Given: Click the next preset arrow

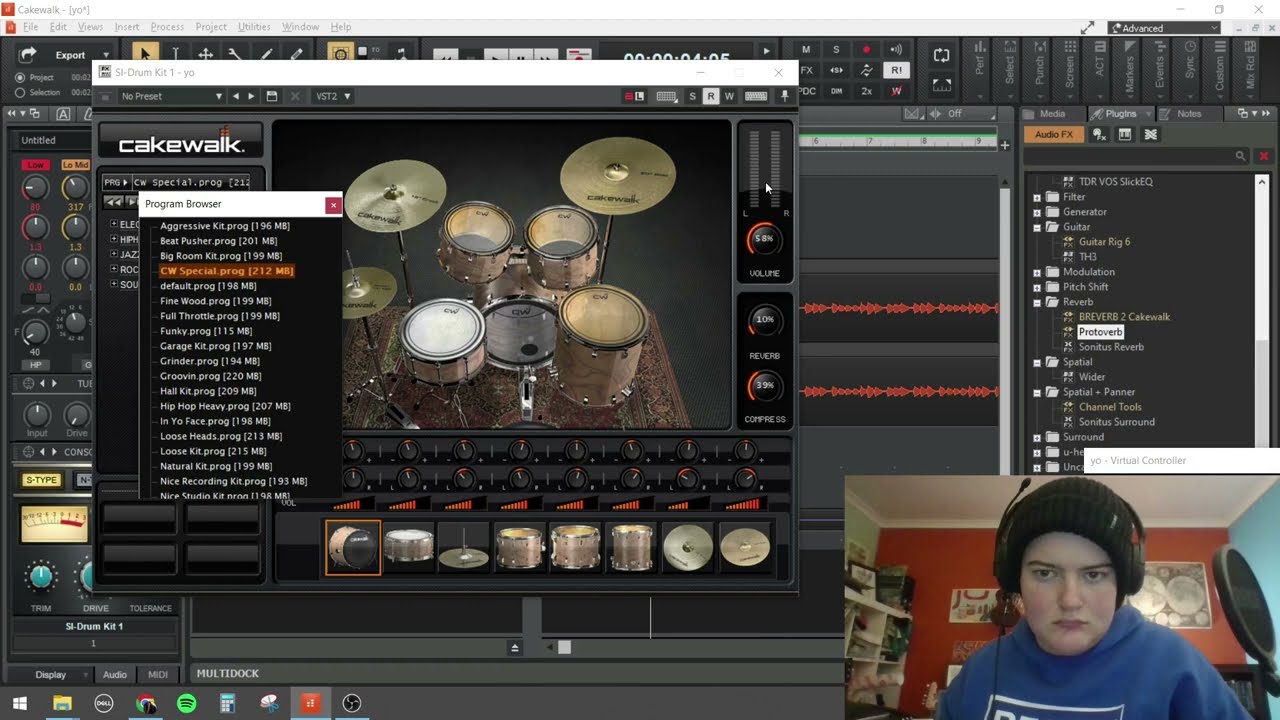Looking at the screenshot, I should 251,96.
